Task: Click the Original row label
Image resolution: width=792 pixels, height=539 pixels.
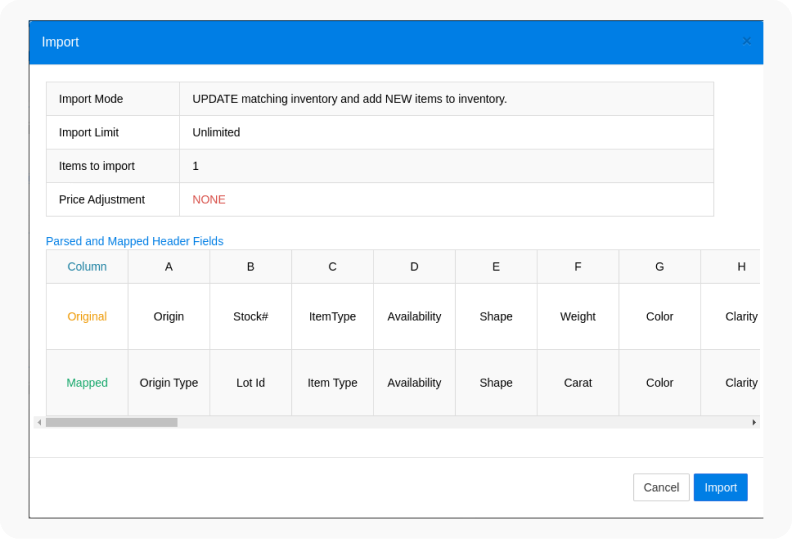Action: [87, 317]
